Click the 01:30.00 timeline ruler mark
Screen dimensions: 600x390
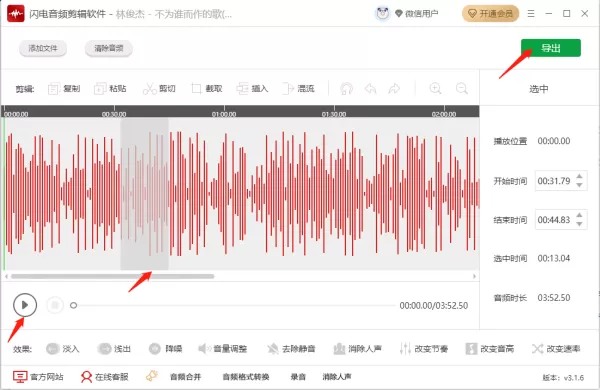(334, 114)
